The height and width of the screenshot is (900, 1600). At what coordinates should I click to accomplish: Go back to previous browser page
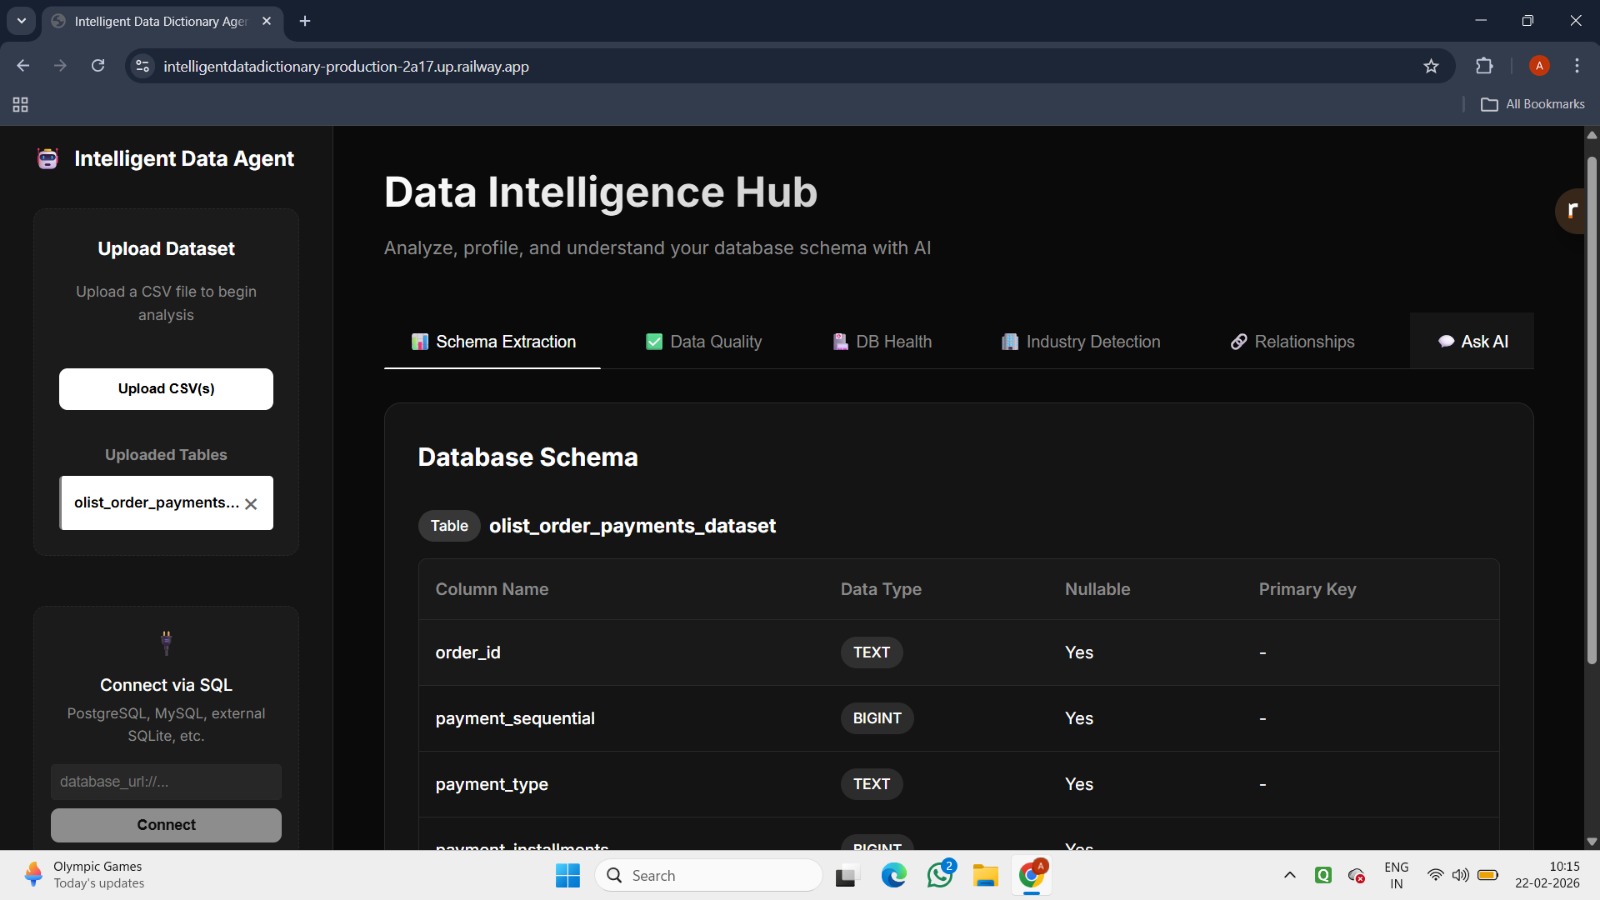(23, 66)
